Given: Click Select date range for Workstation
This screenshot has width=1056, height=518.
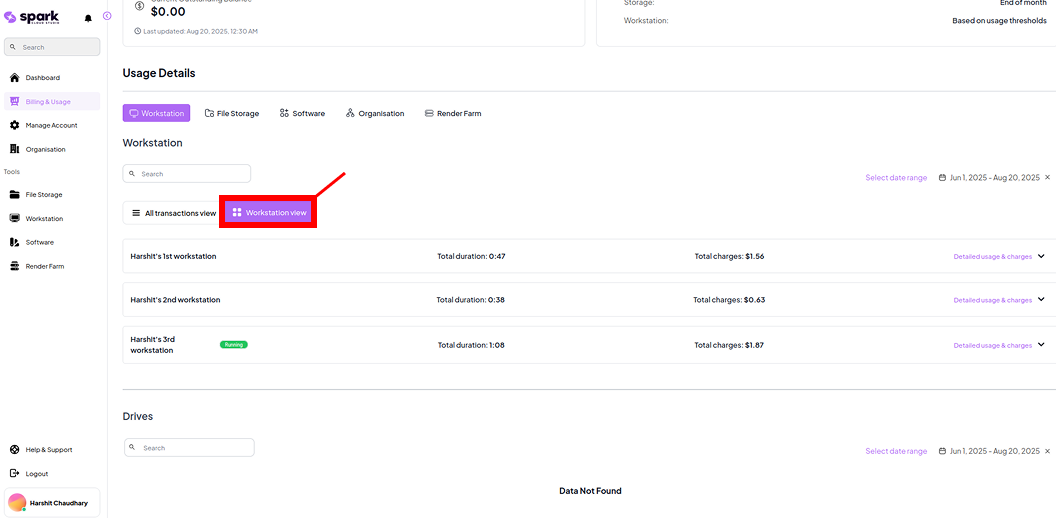Looking at the screenshot, I should pos(896,178).
